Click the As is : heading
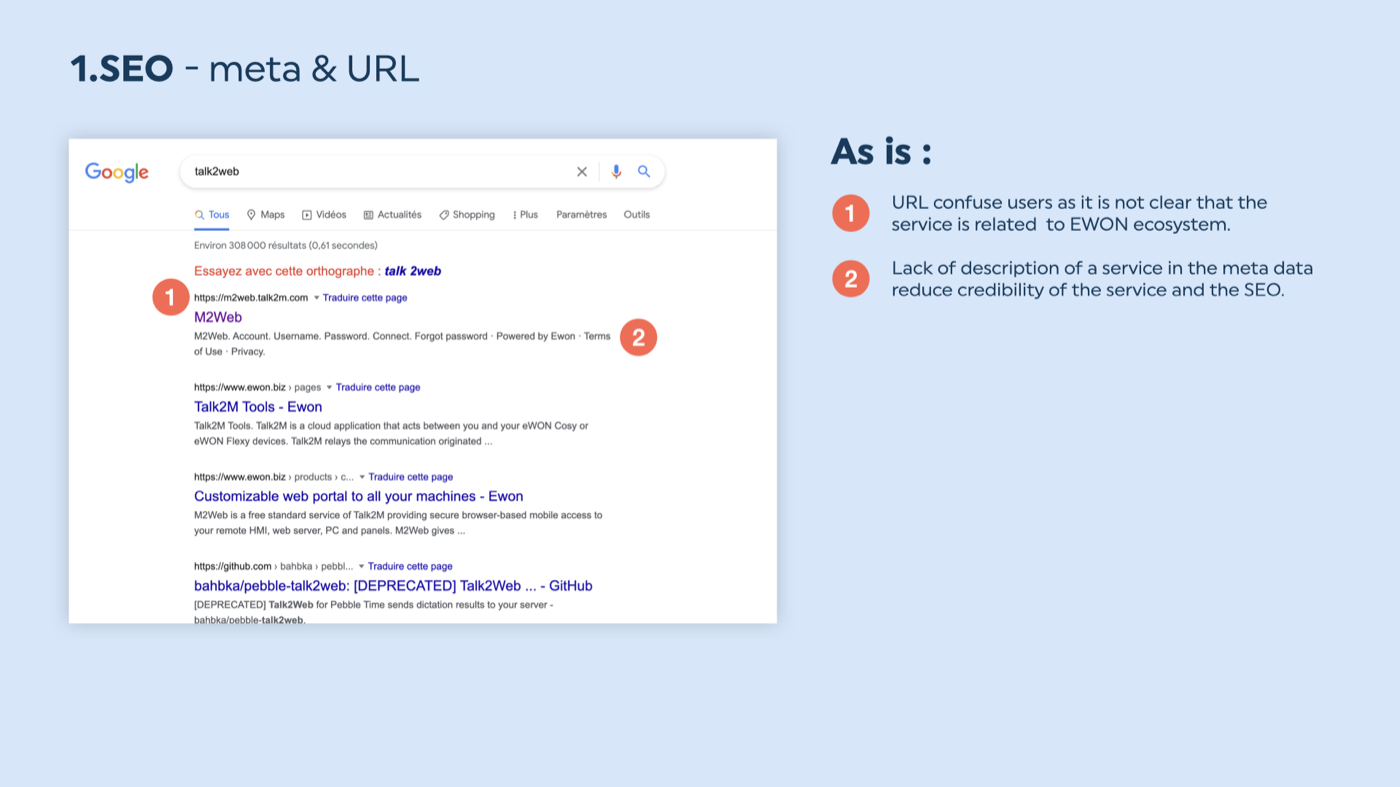The height and width of the screenshot is (787, 1400). tap(881, 152)
